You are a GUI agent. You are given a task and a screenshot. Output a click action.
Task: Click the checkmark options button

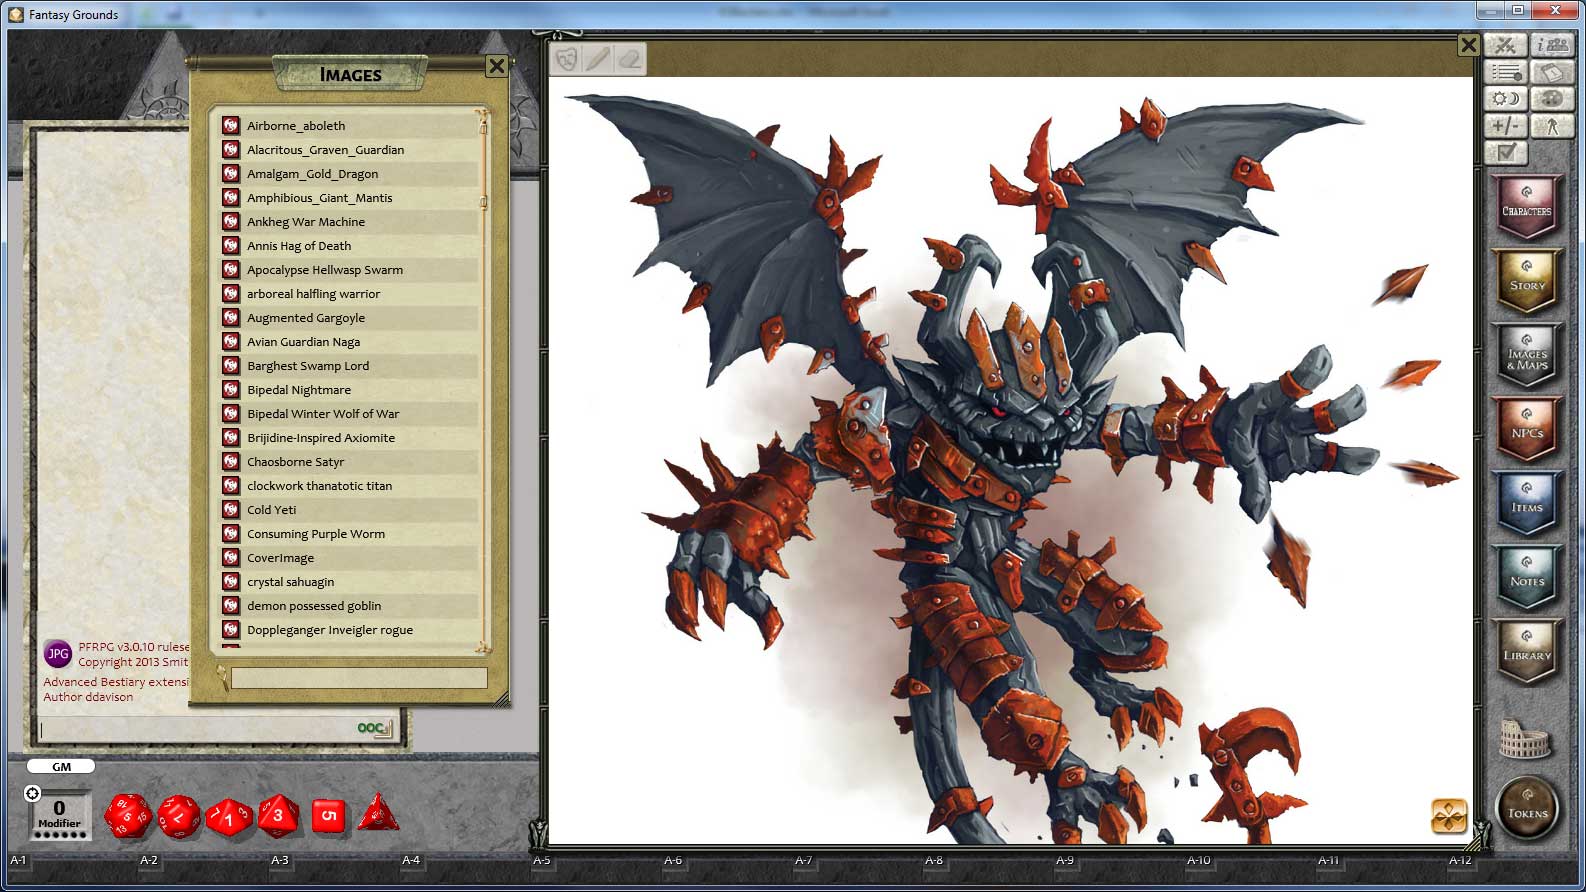tap(1505, 152)
